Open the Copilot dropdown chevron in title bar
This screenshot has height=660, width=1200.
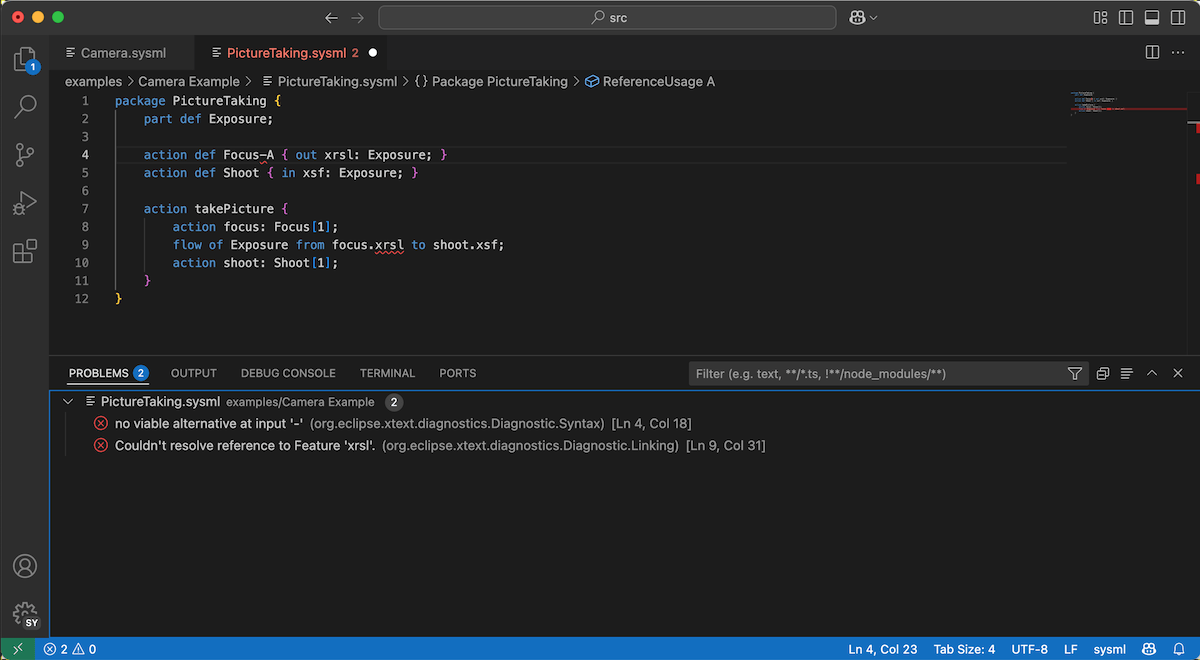[x=874, y=18]
